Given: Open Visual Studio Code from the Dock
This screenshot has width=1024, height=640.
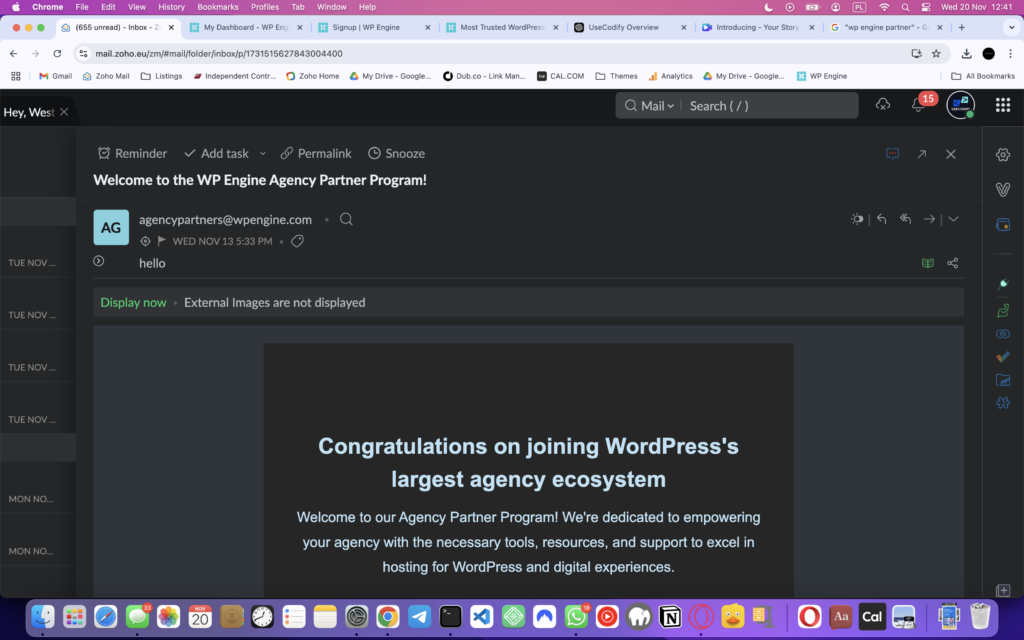Looking at the screenshot, I should point(482,616).
